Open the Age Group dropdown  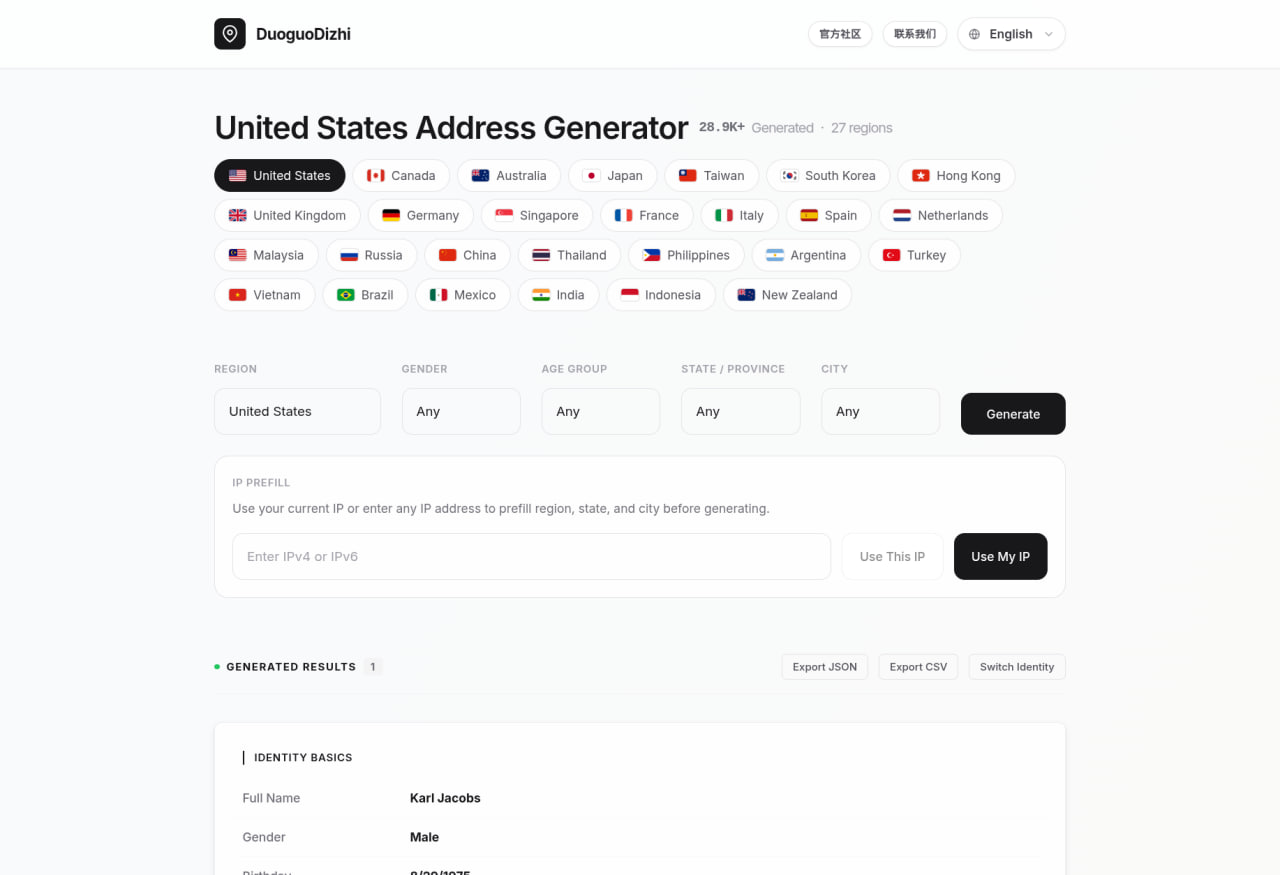(x=600, y=411)
